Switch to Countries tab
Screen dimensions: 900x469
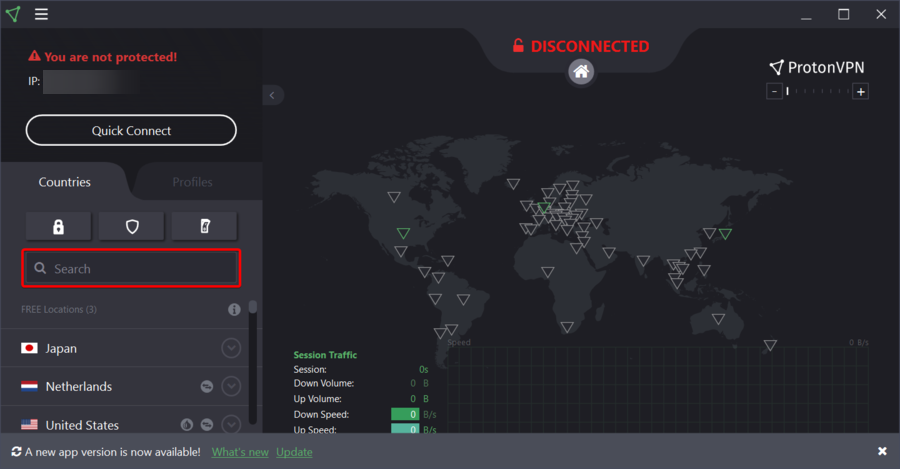click(x=64, y=182)
